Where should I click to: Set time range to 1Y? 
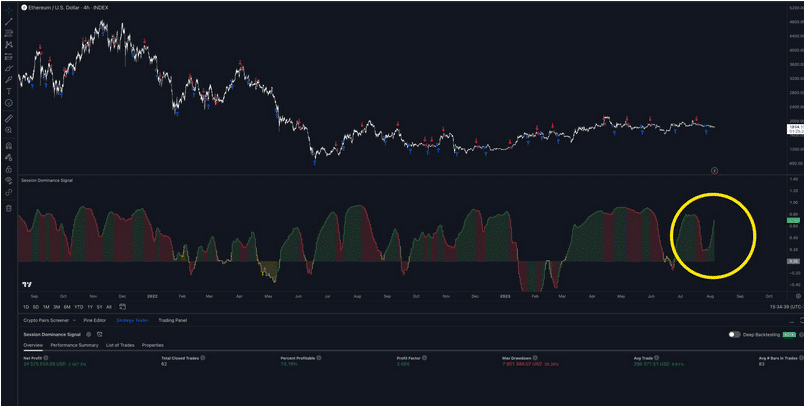click(x=90, y=307)
